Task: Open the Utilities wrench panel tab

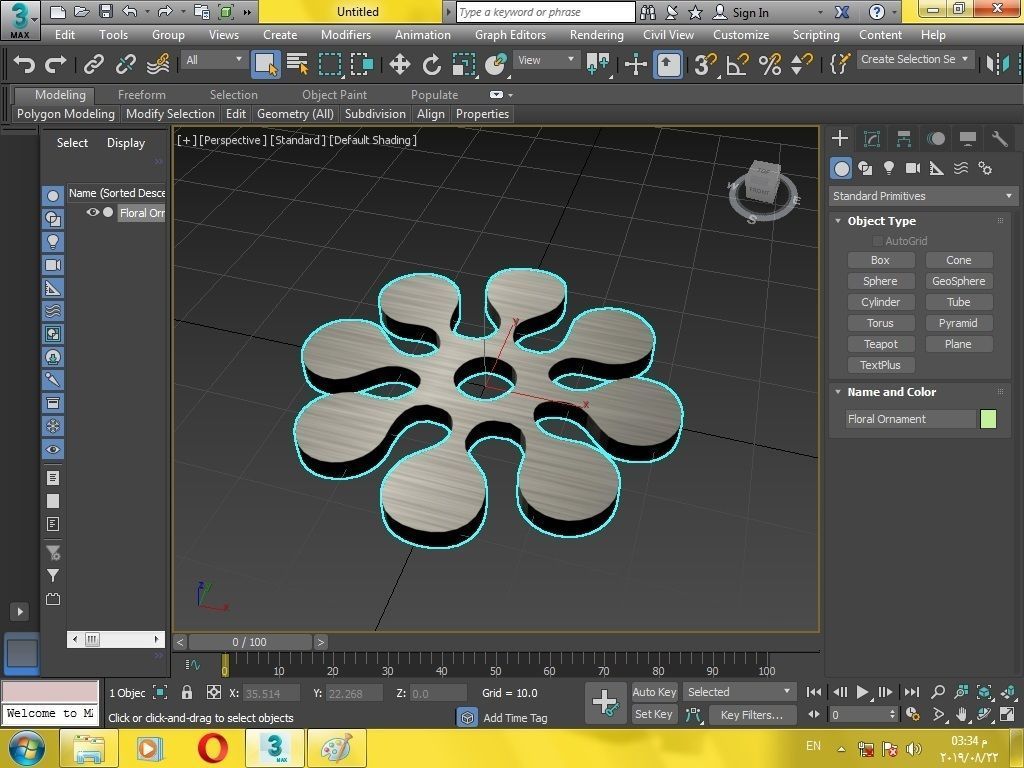Action: (999, 138)
